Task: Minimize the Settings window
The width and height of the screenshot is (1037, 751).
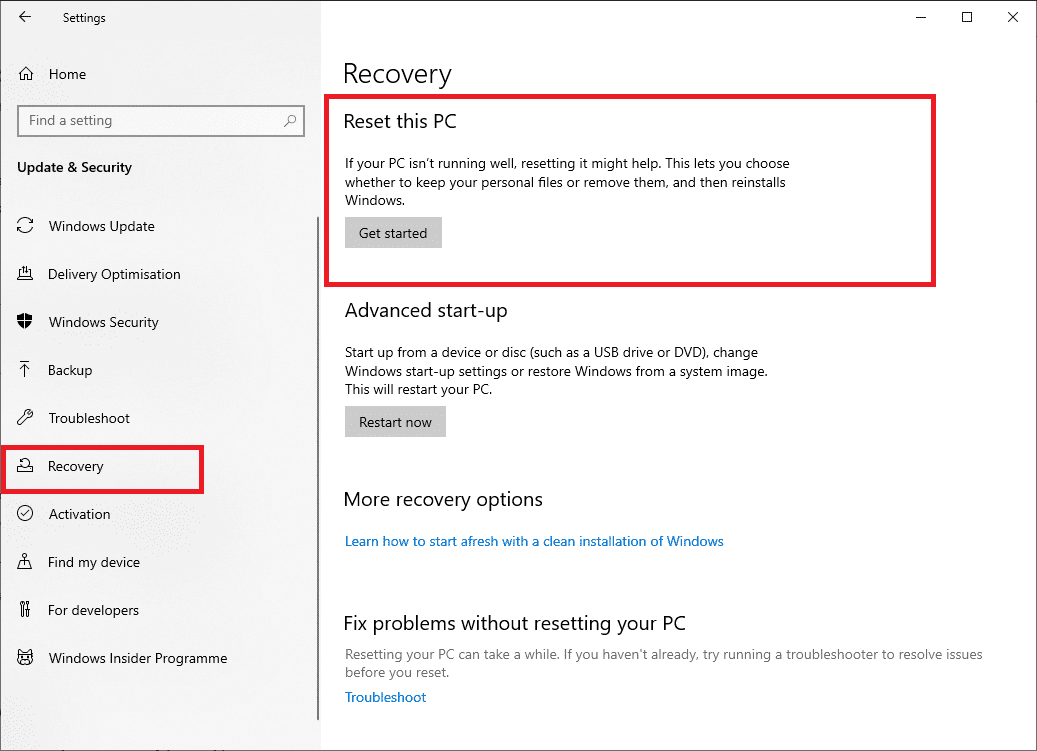Action: [x=921, y=17]
